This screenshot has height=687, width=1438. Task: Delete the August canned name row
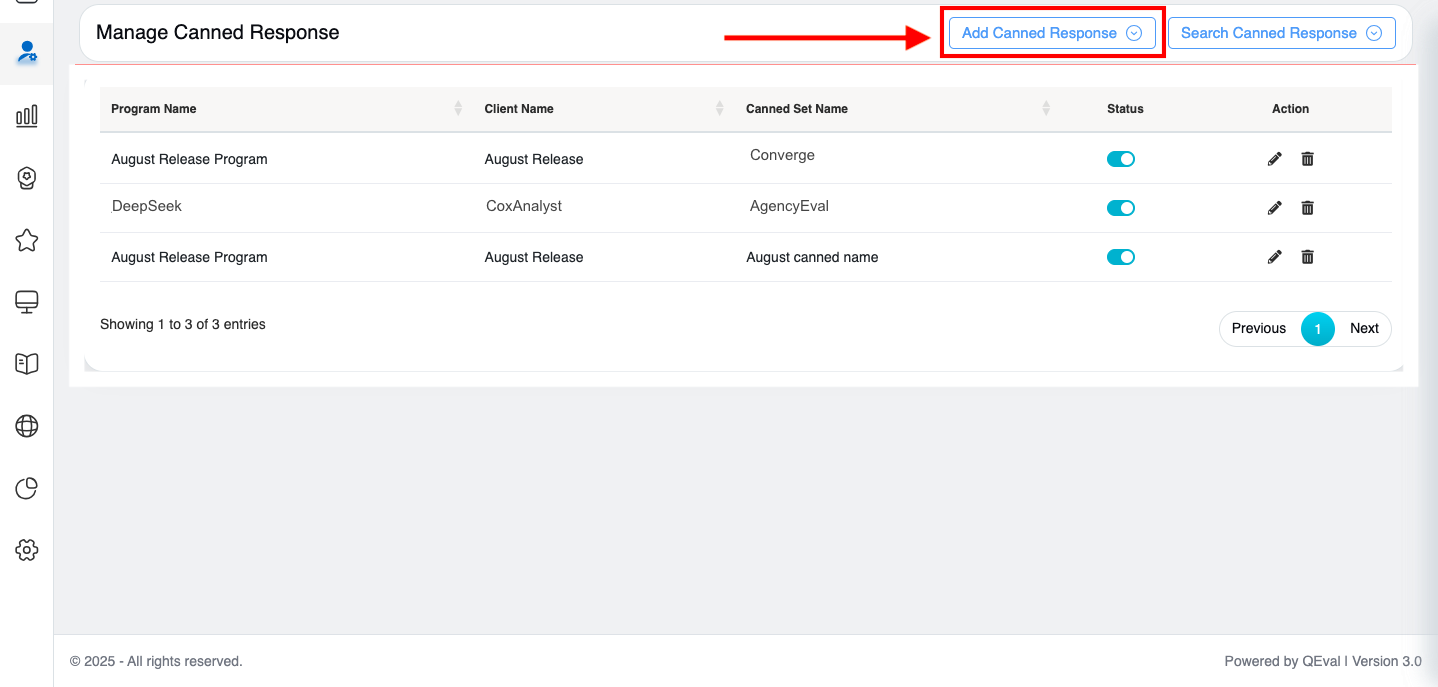coord(1307,257)
